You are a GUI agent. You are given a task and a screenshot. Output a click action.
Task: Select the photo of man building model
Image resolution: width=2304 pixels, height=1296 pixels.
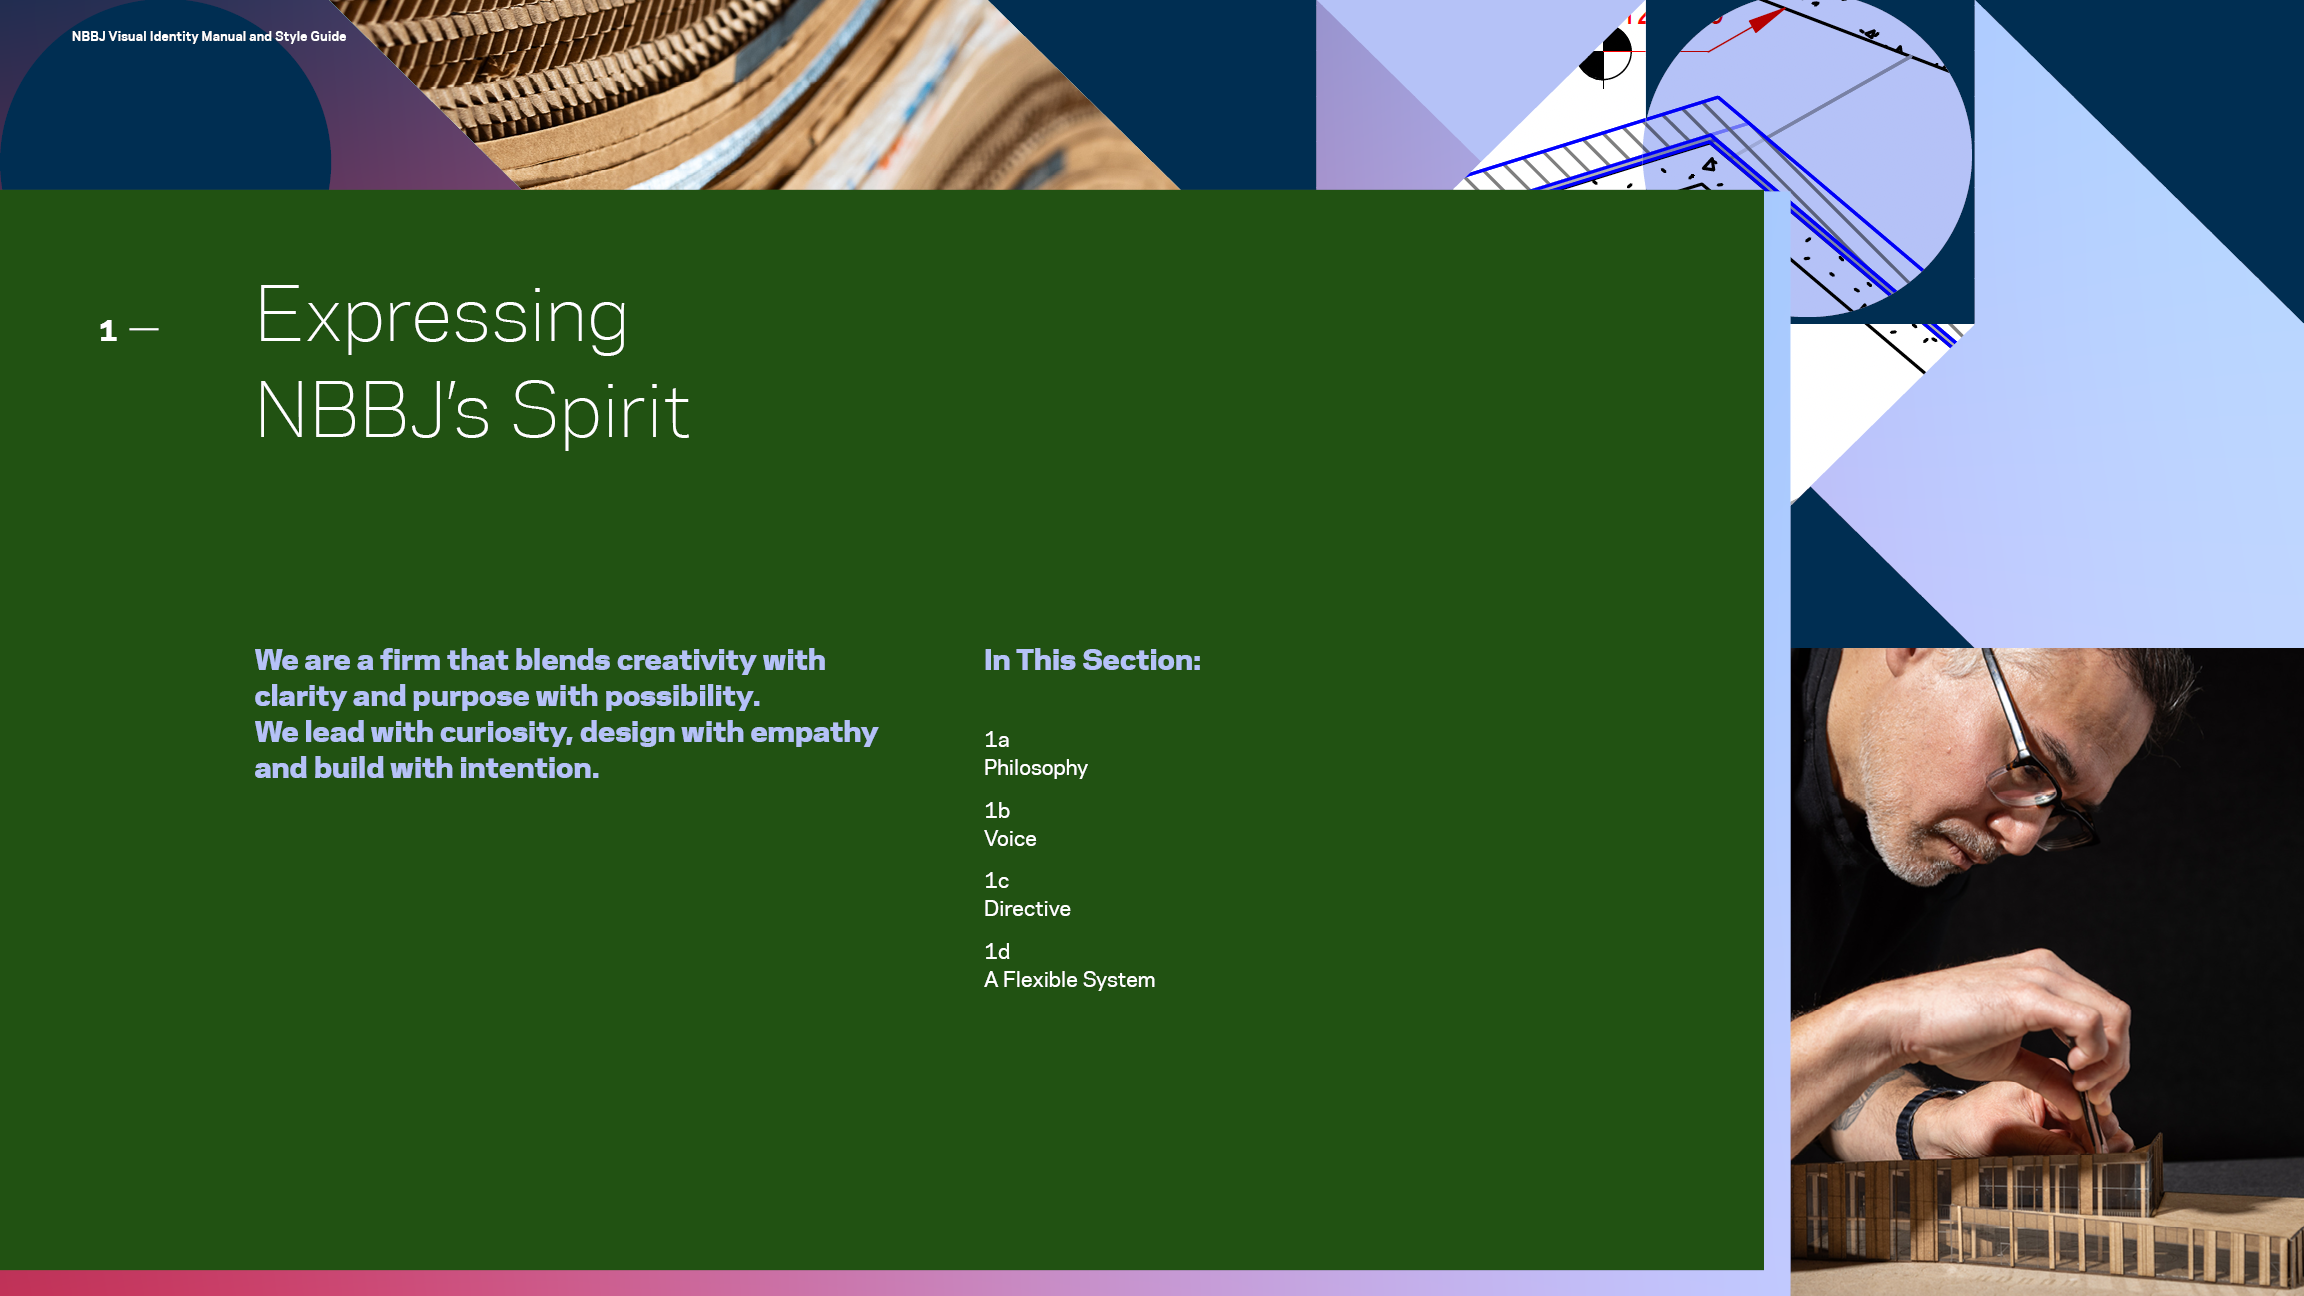(2047, 972)
